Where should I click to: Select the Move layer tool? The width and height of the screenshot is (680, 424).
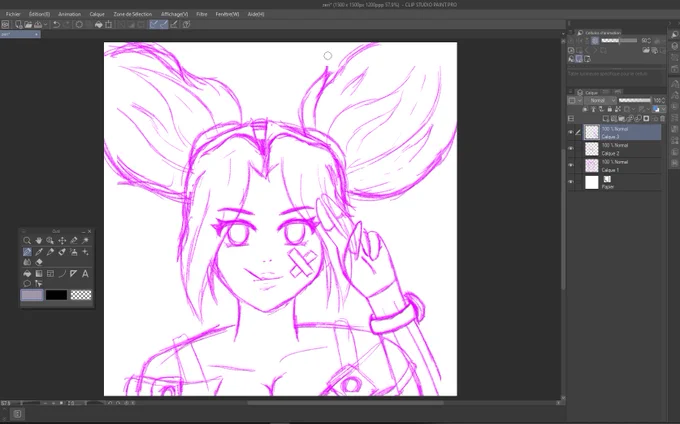[62, 241]
